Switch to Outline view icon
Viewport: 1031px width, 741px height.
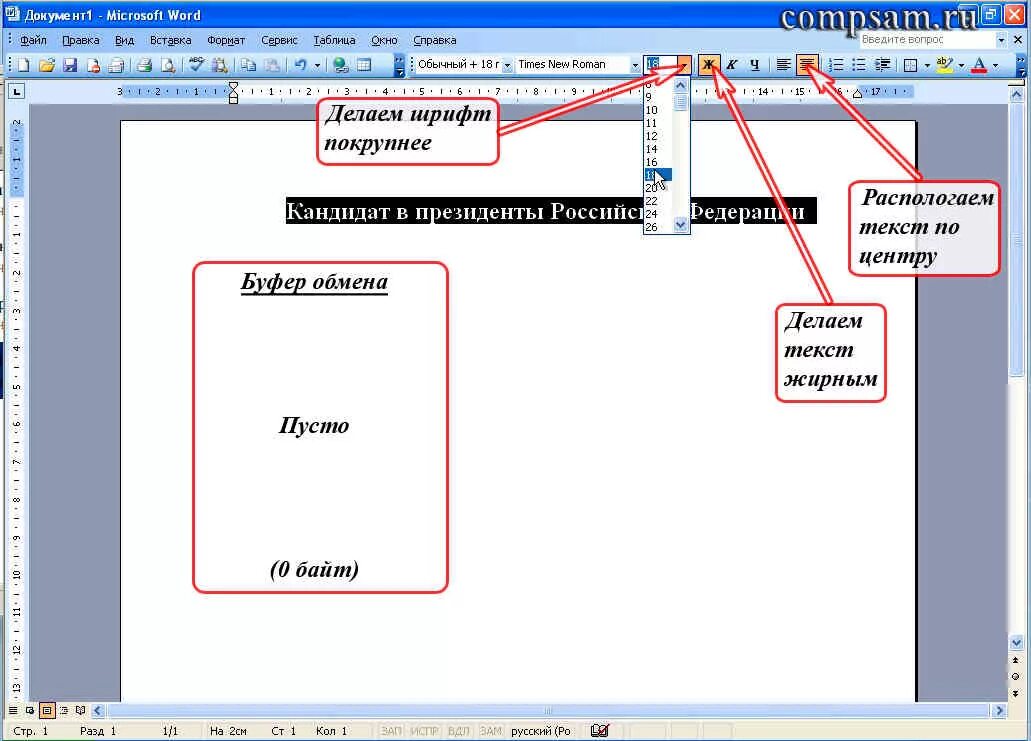click(64, 711)
